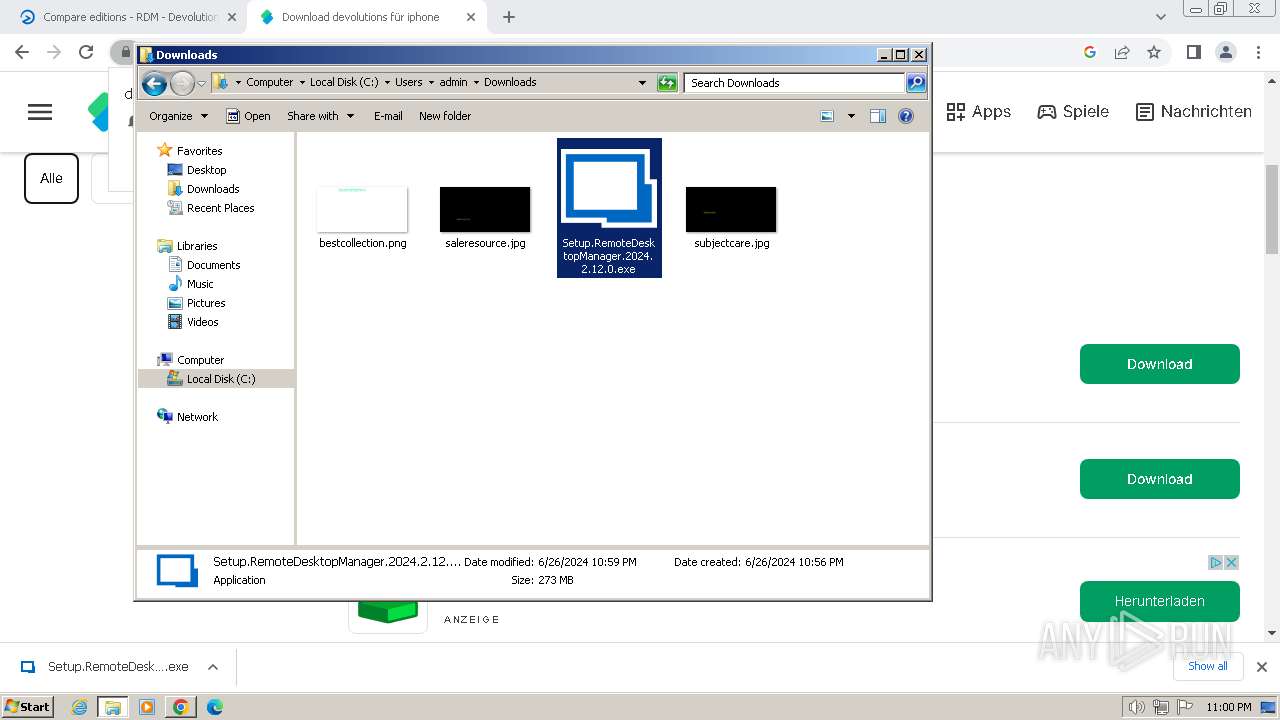Open the recent pages dropdown arrow

[201, 83]
